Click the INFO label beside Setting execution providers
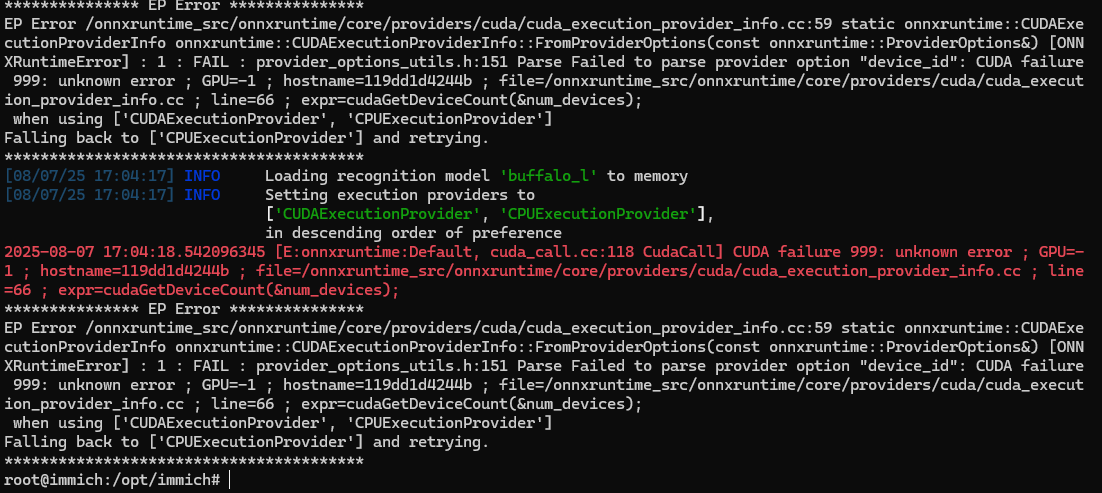 [x=202, y=195]
